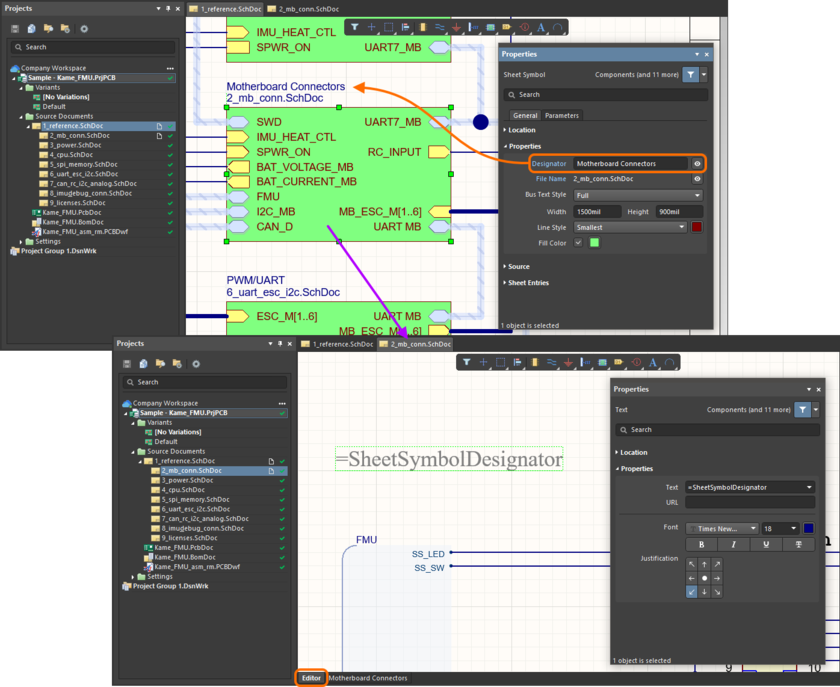This screenshot has height=687, width=840.
Task: Click the selection filter funnel in top active bar
Action: coord(354,27)
